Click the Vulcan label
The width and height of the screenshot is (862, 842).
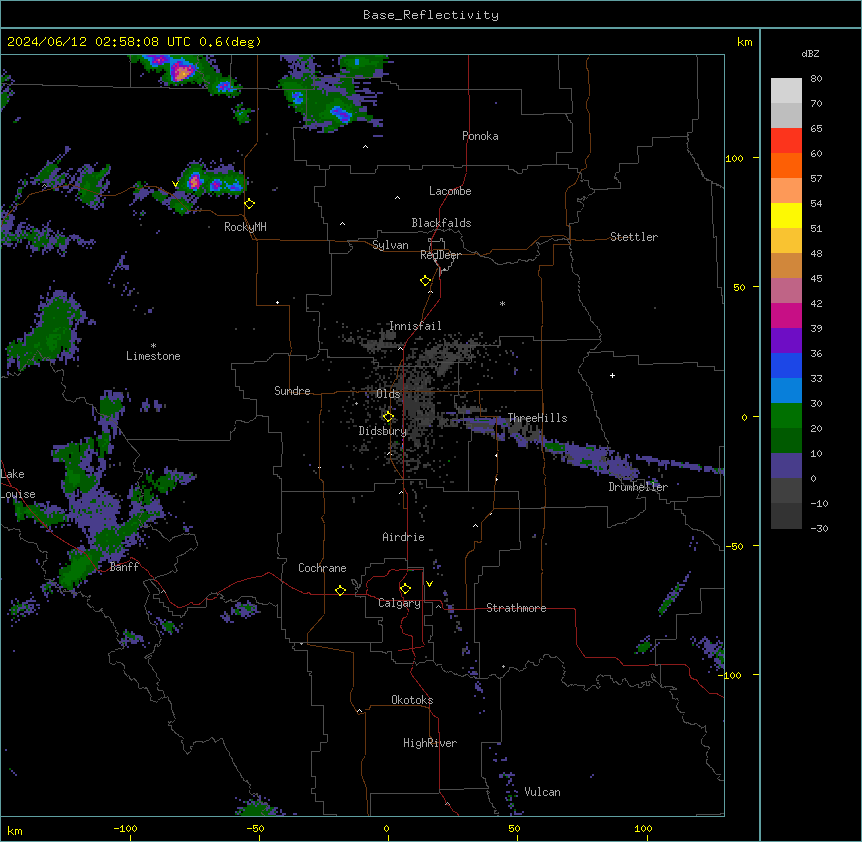point(542,792)
